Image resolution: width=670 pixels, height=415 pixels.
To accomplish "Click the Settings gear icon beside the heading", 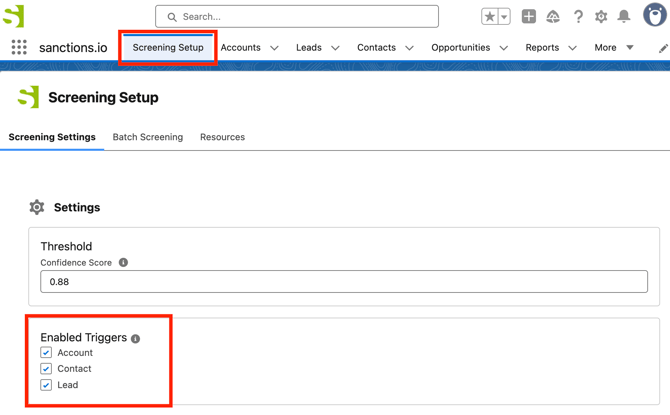I will tap(37, 207).
